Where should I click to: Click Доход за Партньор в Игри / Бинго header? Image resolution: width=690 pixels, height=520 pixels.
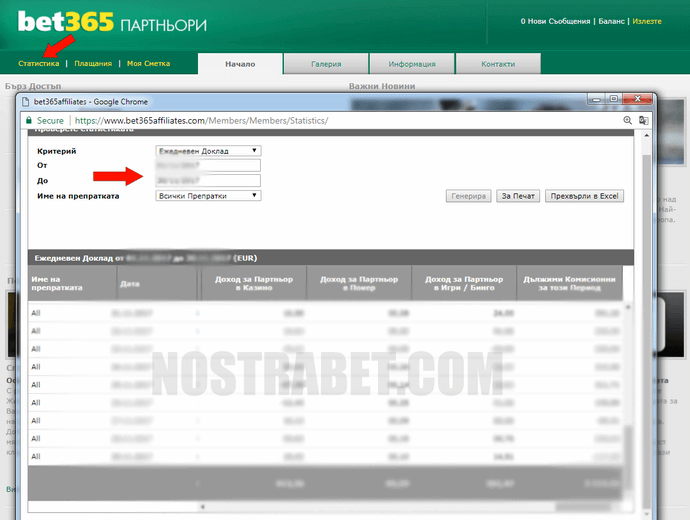pyautogui.click(x=464, y=283)
